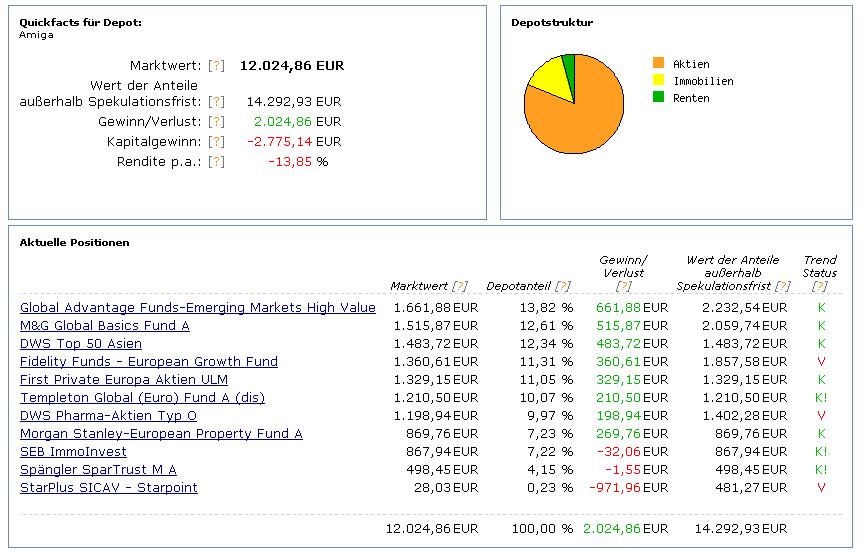Open Fidelity Funds - European Growth Fund
The height and width of the screenshot is (557, 863).
[x=149, y=362]
